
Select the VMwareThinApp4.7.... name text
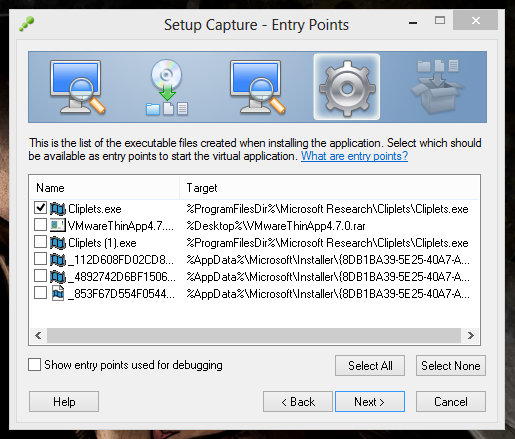tap(121, 226)
